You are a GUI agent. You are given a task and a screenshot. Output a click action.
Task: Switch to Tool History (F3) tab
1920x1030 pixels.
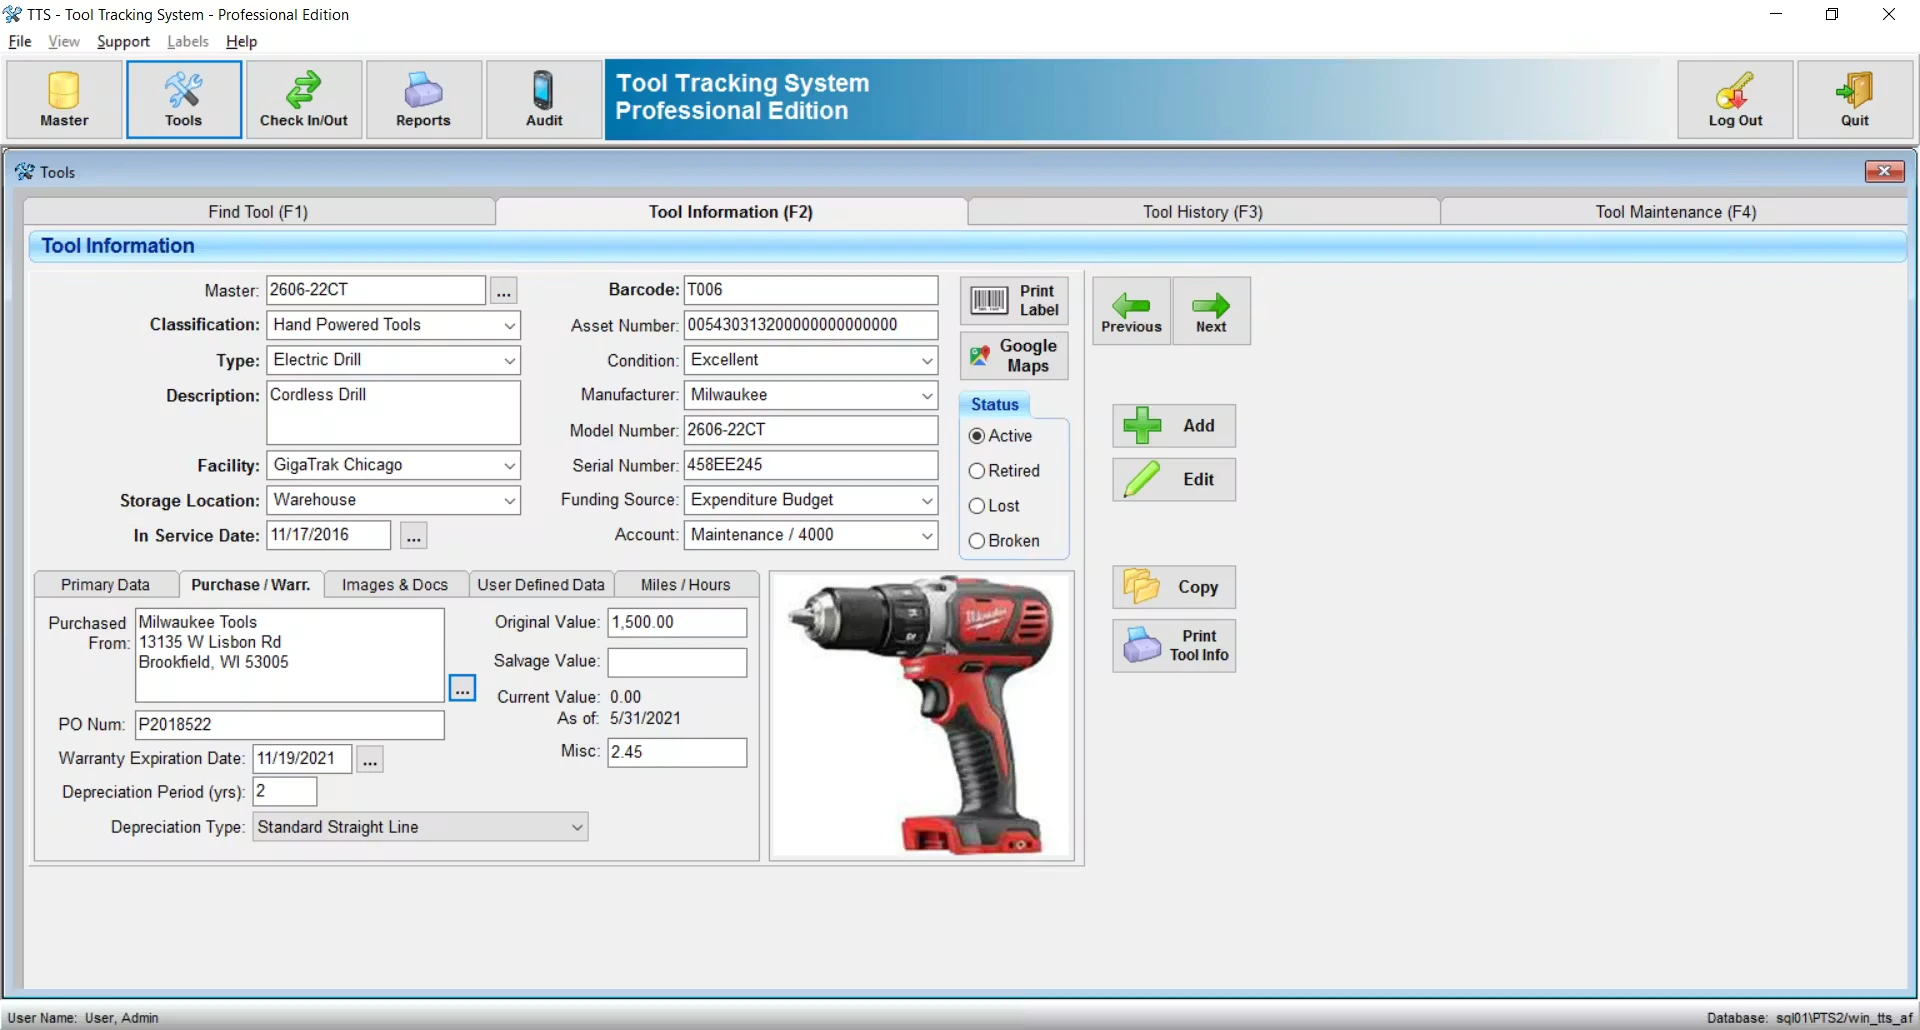[x=1203, y=212]
